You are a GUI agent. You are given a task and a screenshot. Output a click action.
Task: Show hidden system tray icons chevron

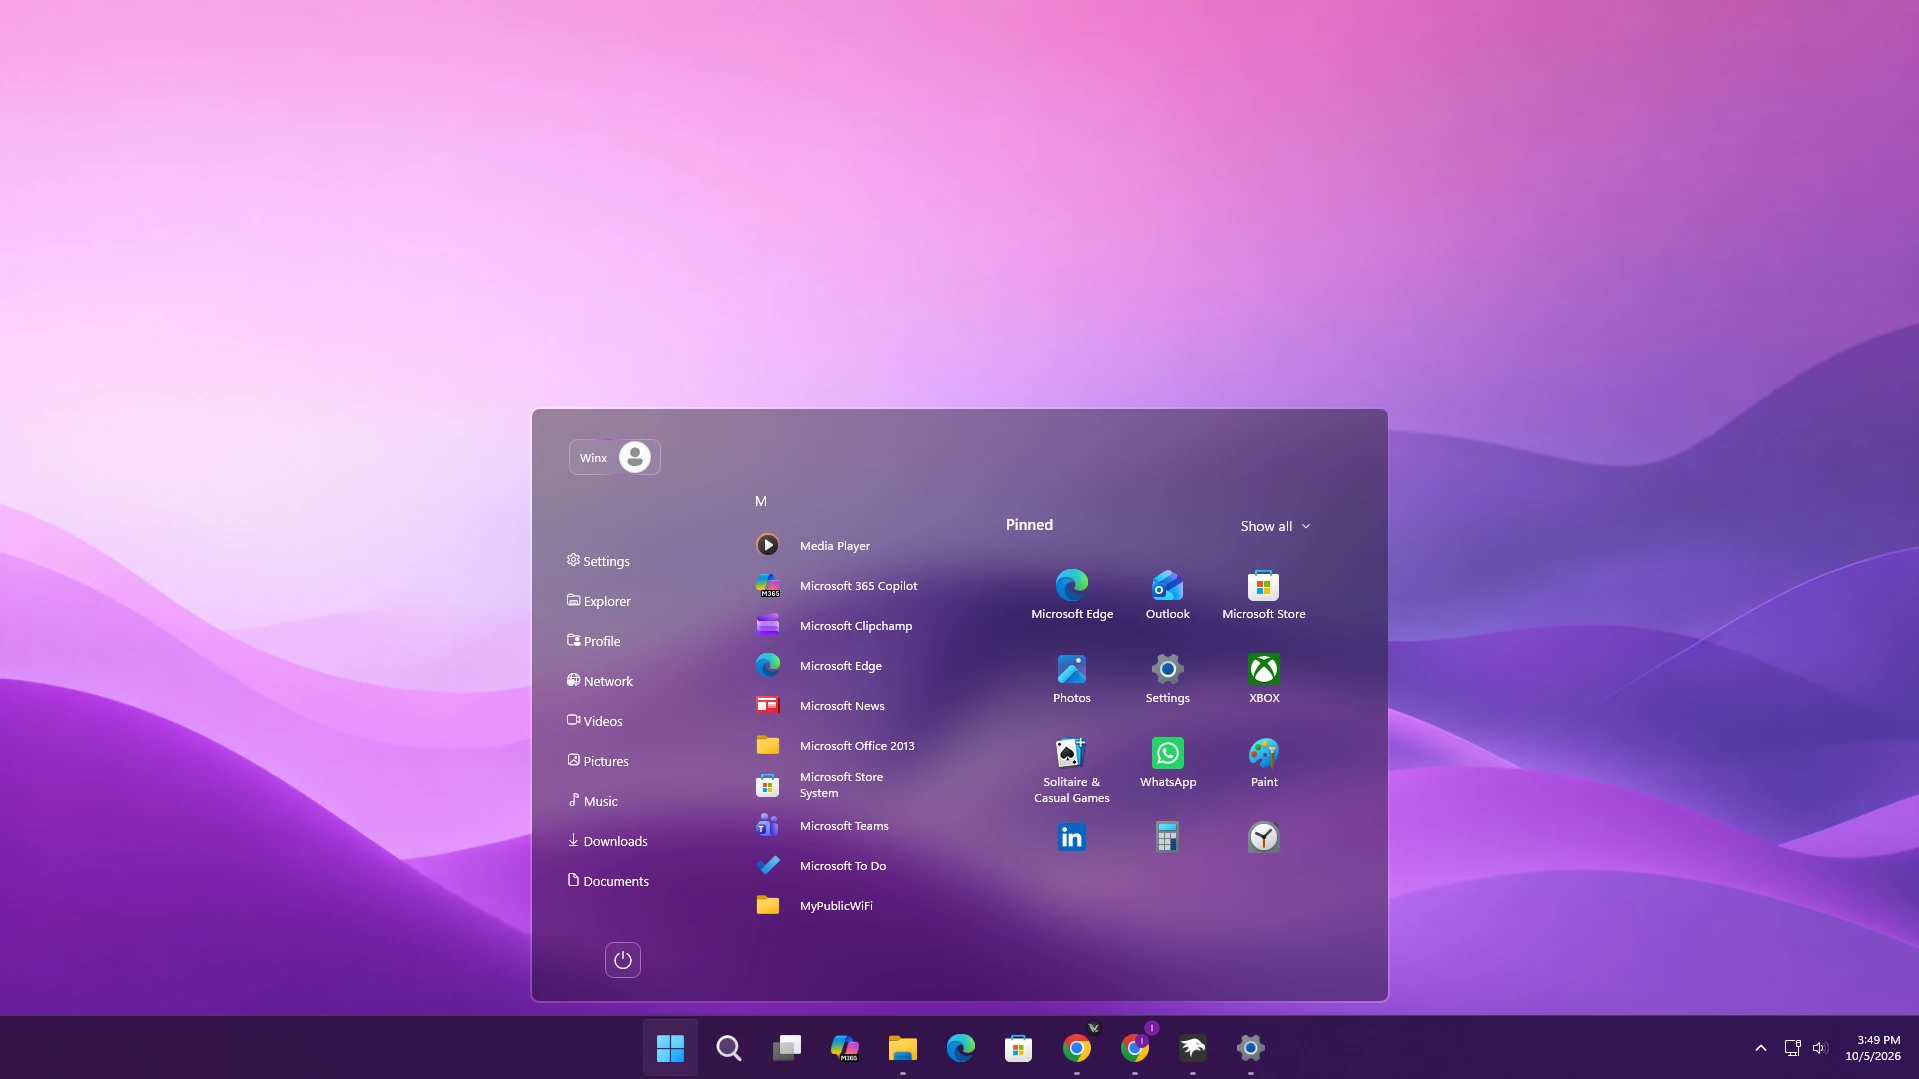(x=1760, y=1048)
